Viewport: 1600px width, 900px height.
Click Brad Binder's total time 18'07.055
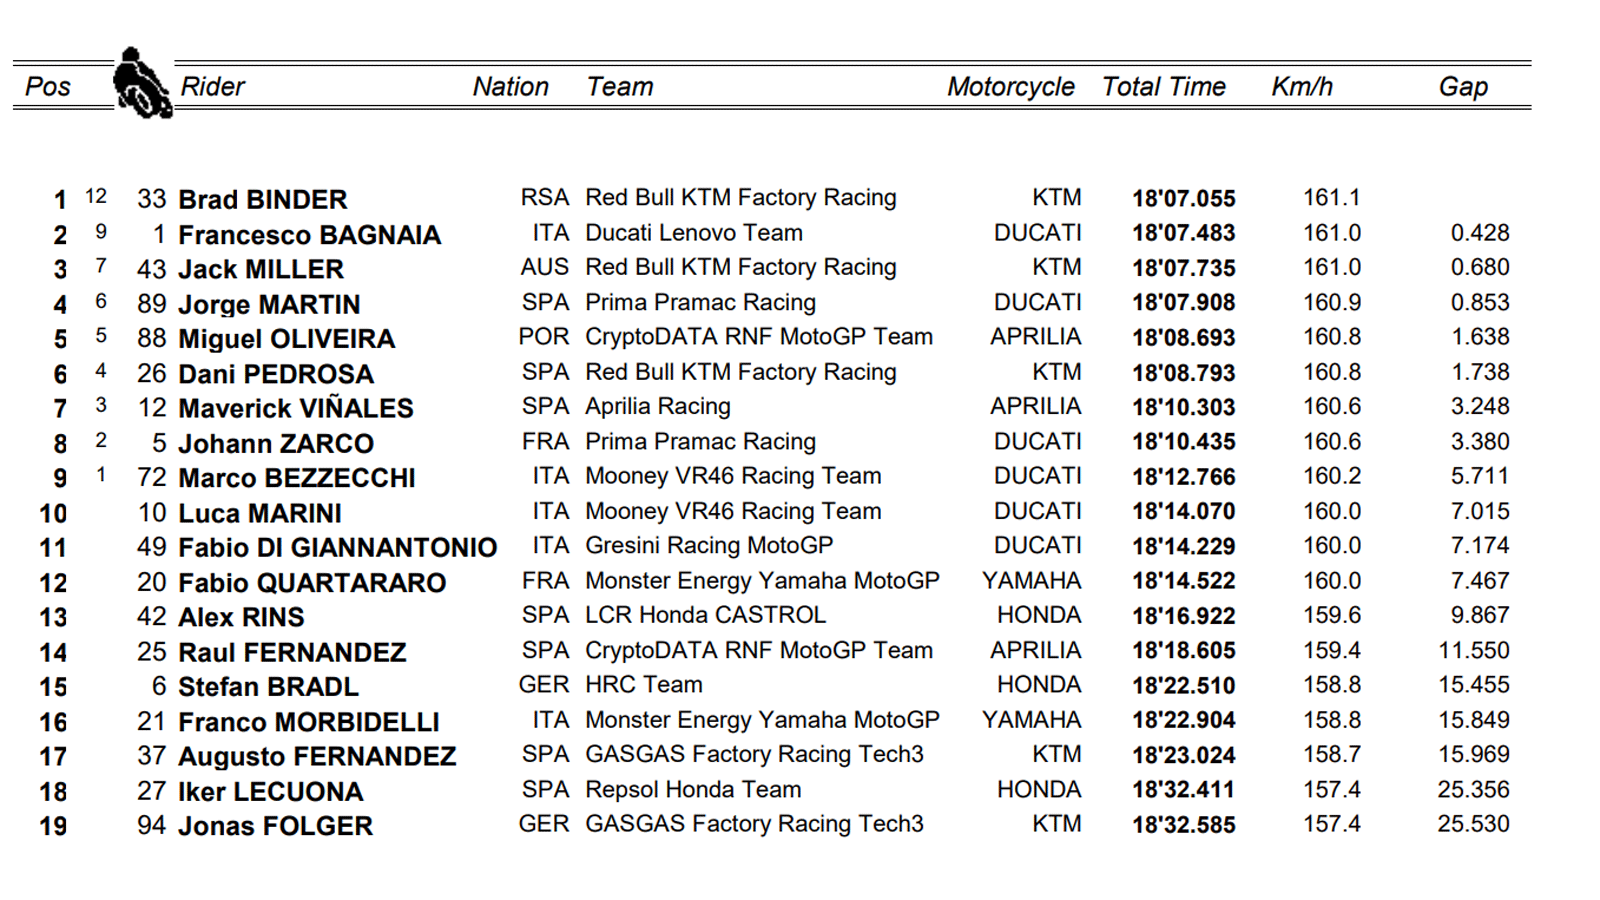pyautogui.click(x=1184, y=198)
